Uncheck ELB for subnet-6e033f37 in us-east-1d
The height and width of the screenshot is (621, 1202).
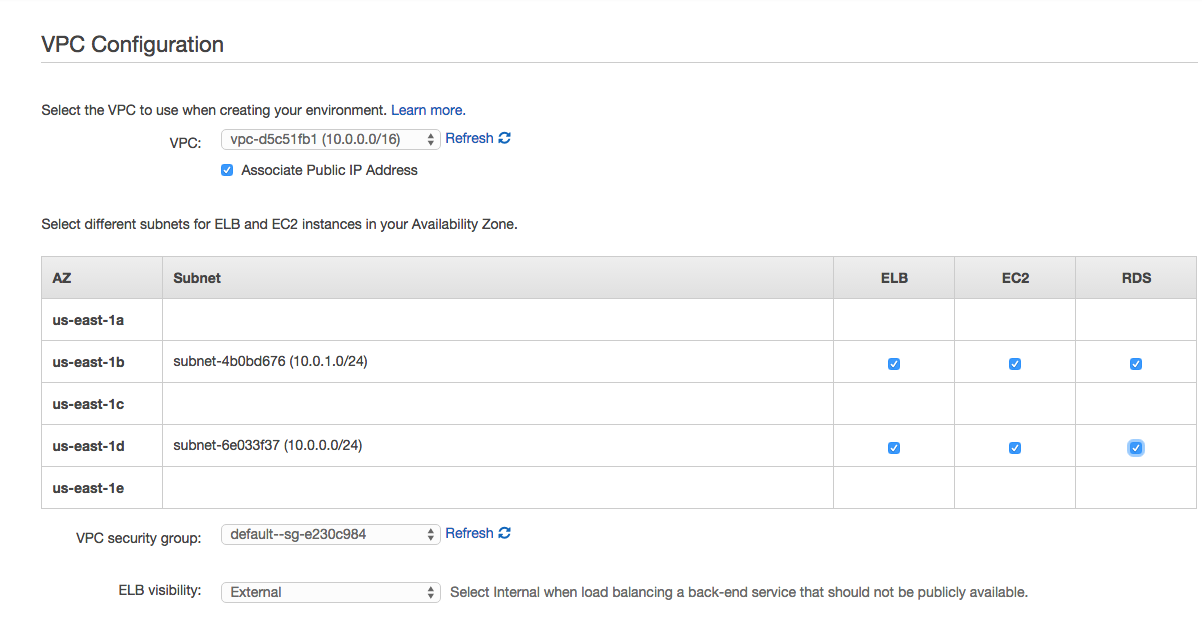[x=894, y=448]
